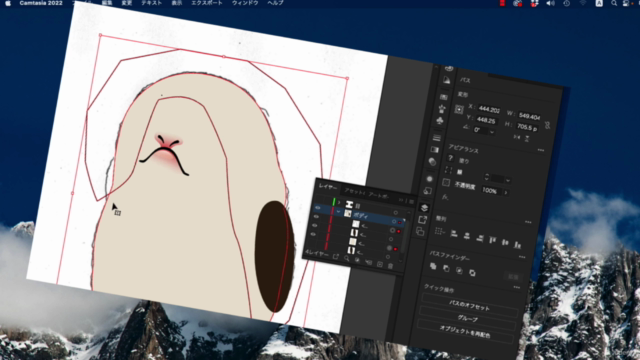
Task: Toggle visibility eye of first path sublayer
Action: click(316, 217)
